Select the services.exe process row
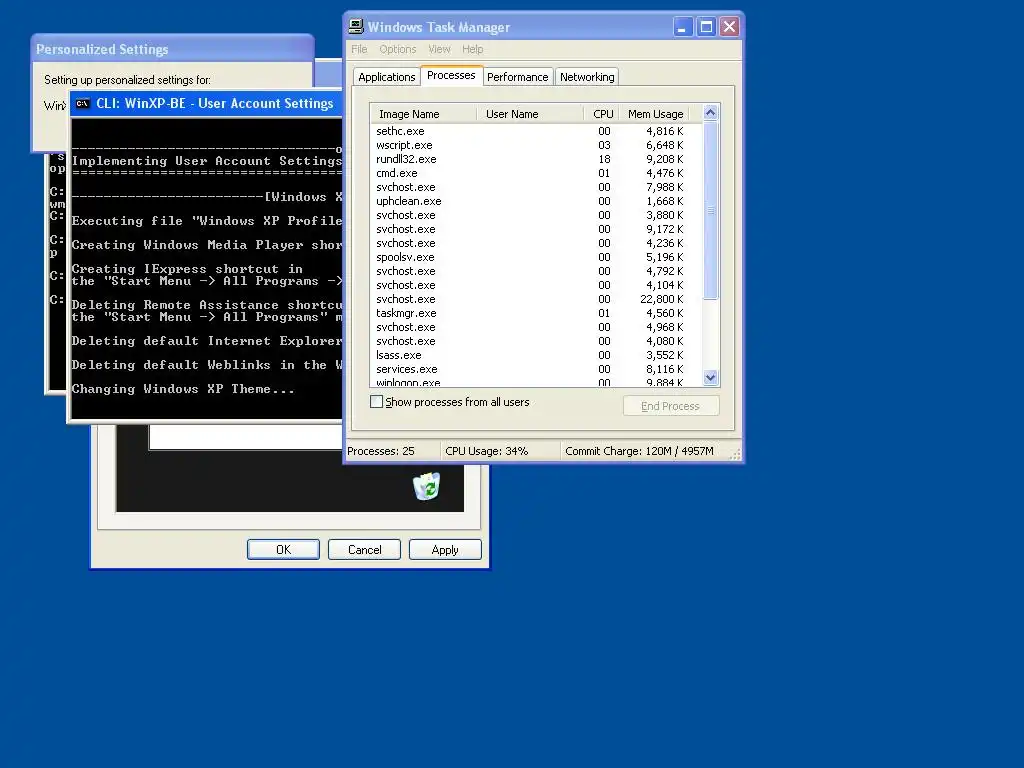The height and width of the screenshot is (768, 1024). click(536, 369)
